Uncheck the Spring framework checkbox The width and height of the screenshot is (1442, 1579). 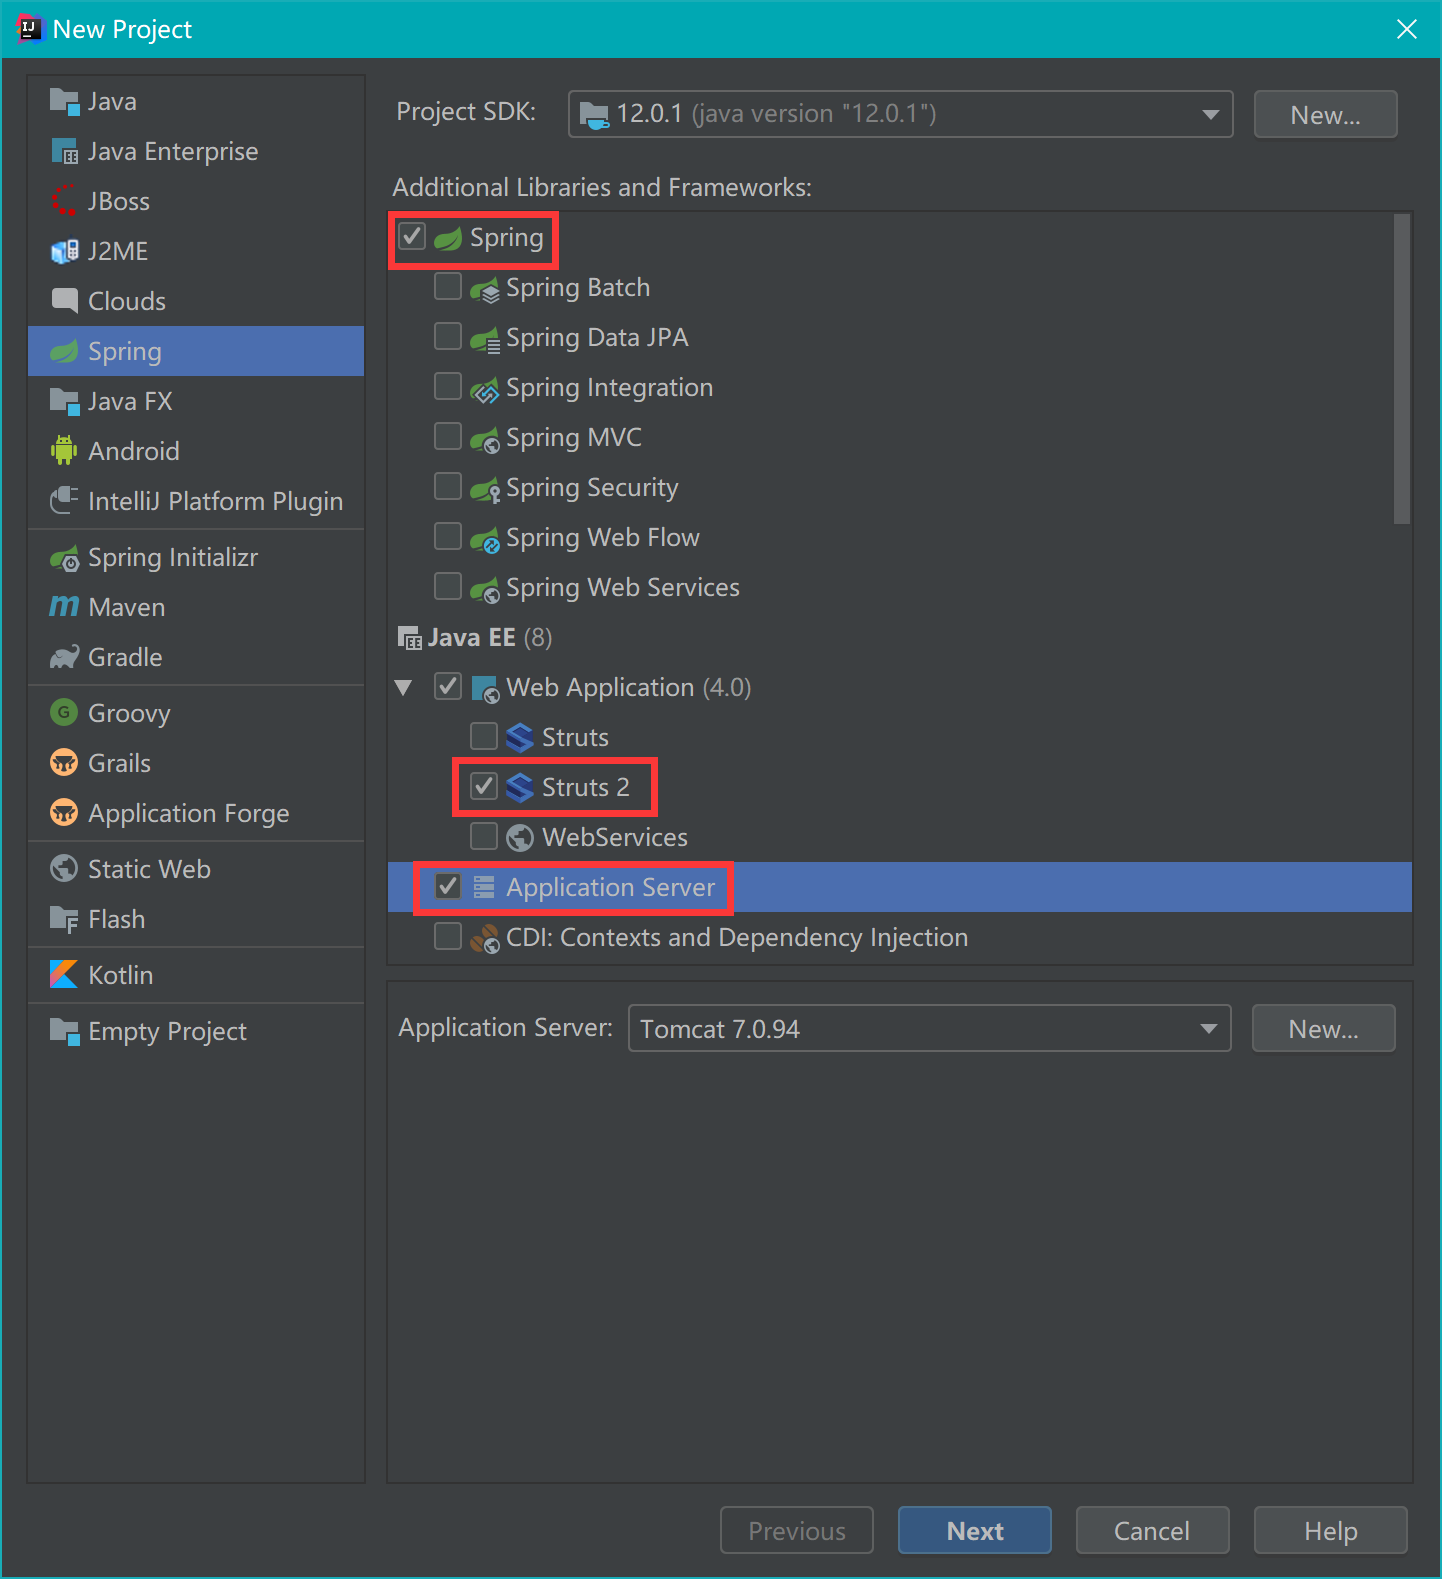412,236
